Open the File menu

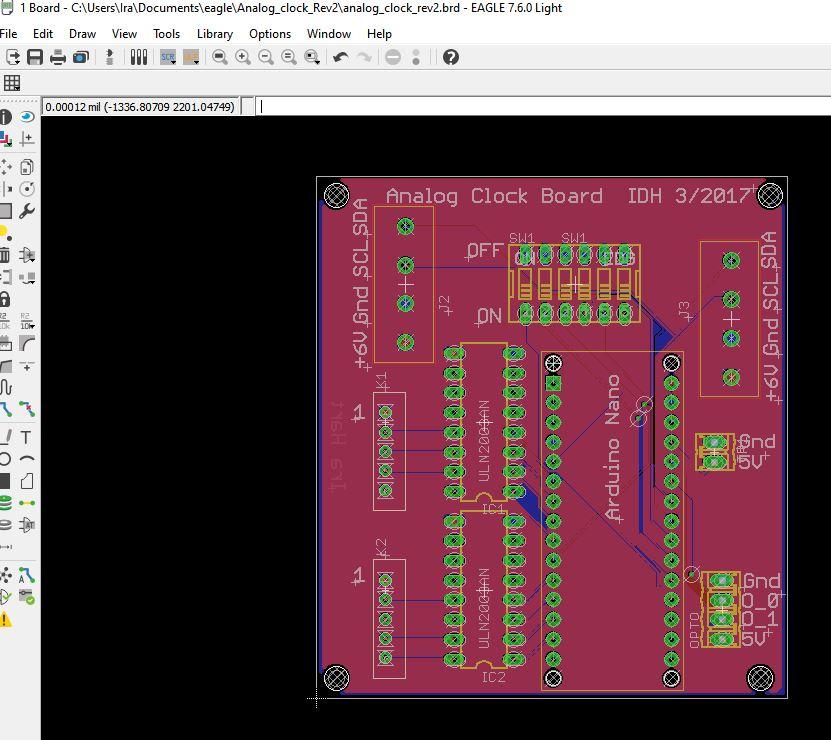pyautogui.click(x=8, y=34)
